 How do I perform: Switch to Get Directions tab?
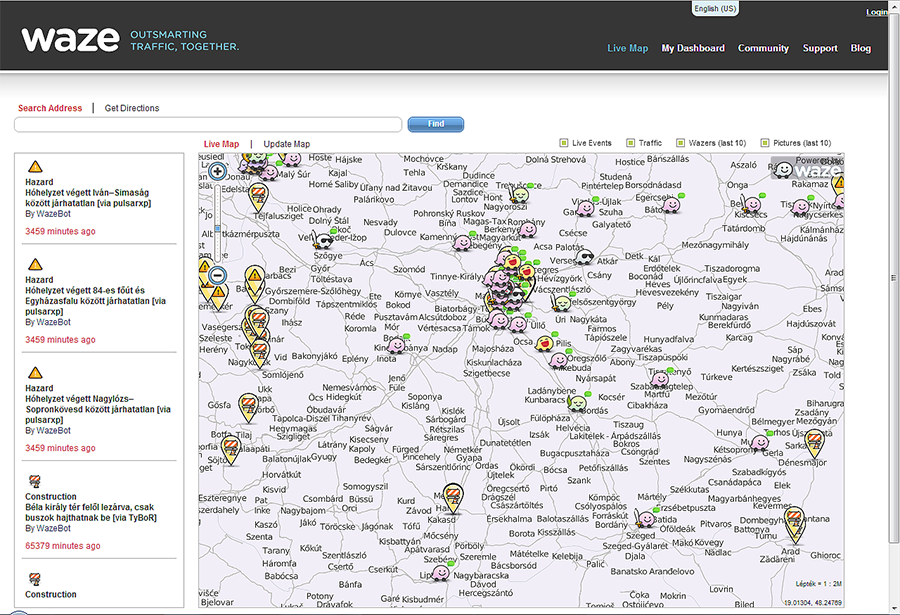point(131,108)
